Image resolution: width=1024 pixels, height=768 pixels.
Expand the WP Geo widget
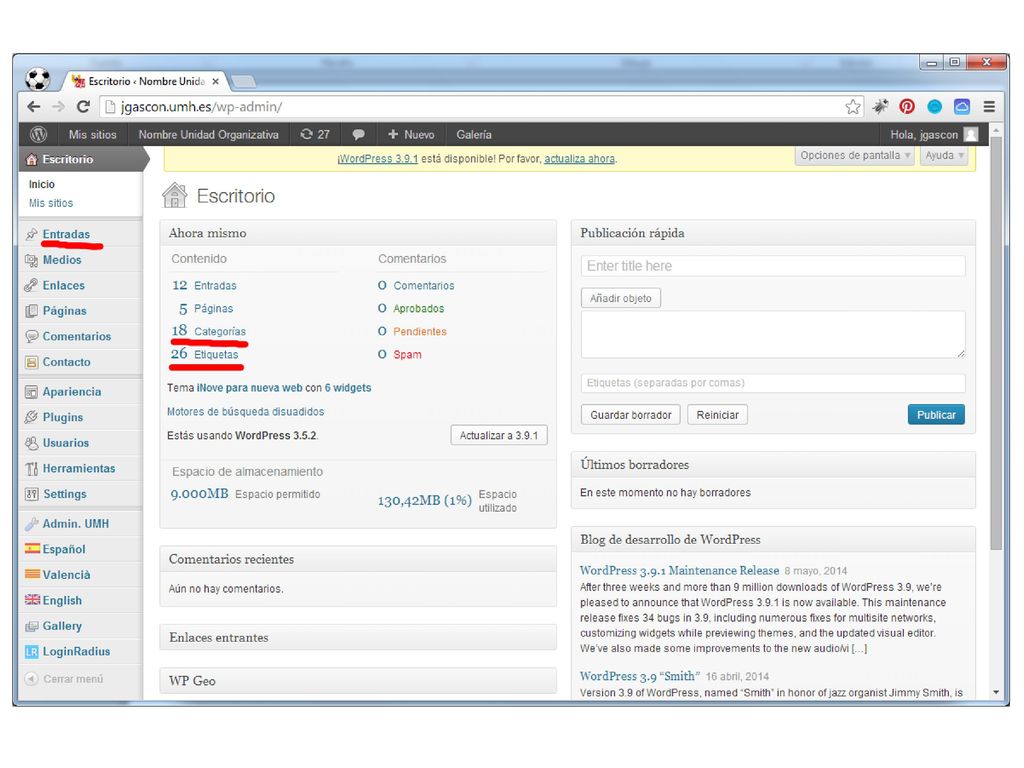point(358,680)
